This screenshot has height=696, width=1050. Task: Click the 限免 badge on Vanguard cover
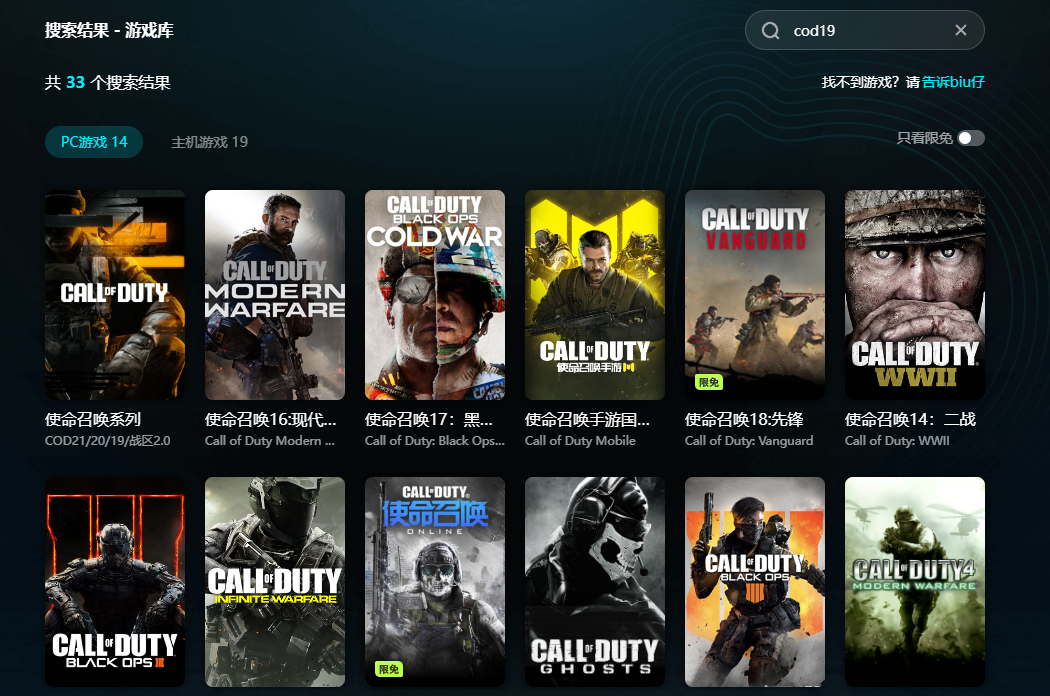point(708,382)
